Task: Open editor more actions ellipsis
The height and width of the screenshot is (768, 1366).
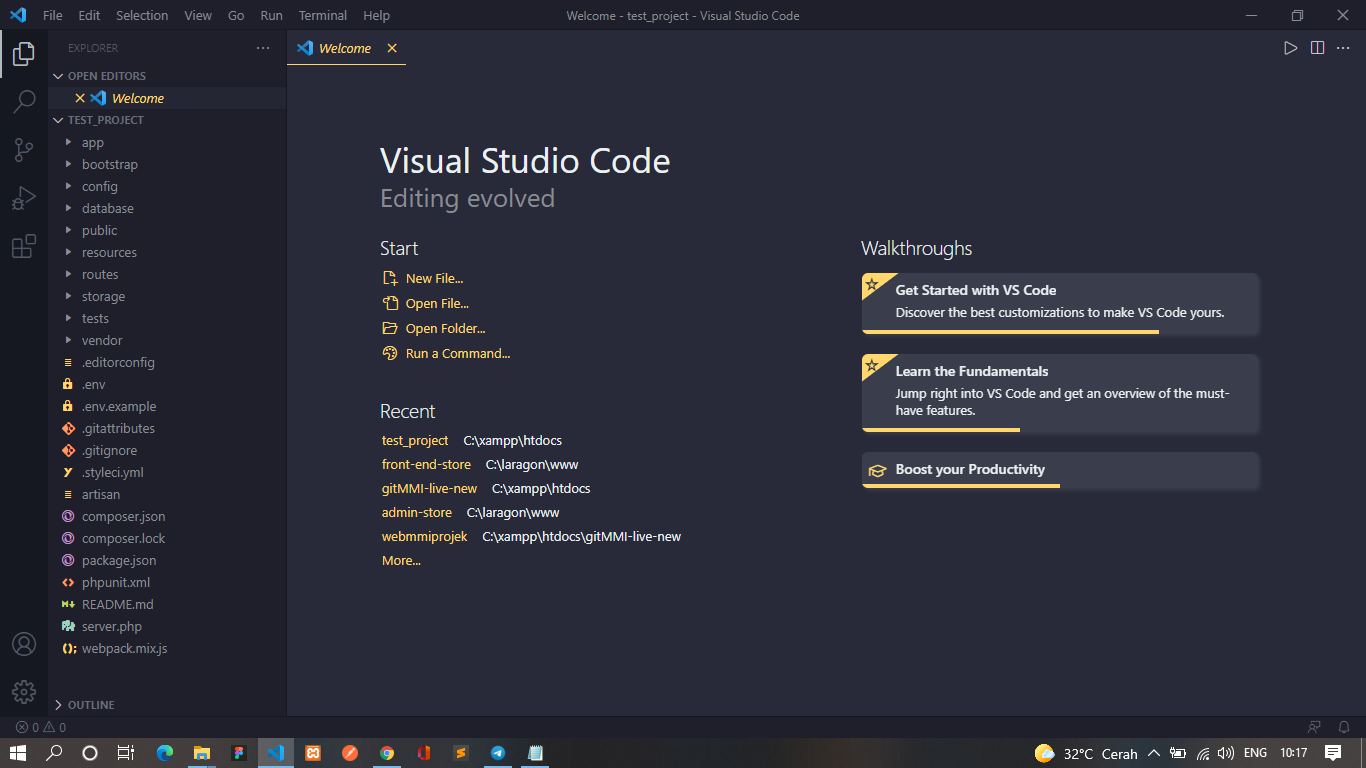Action: pyautogui.click(x=1344, y=48)
